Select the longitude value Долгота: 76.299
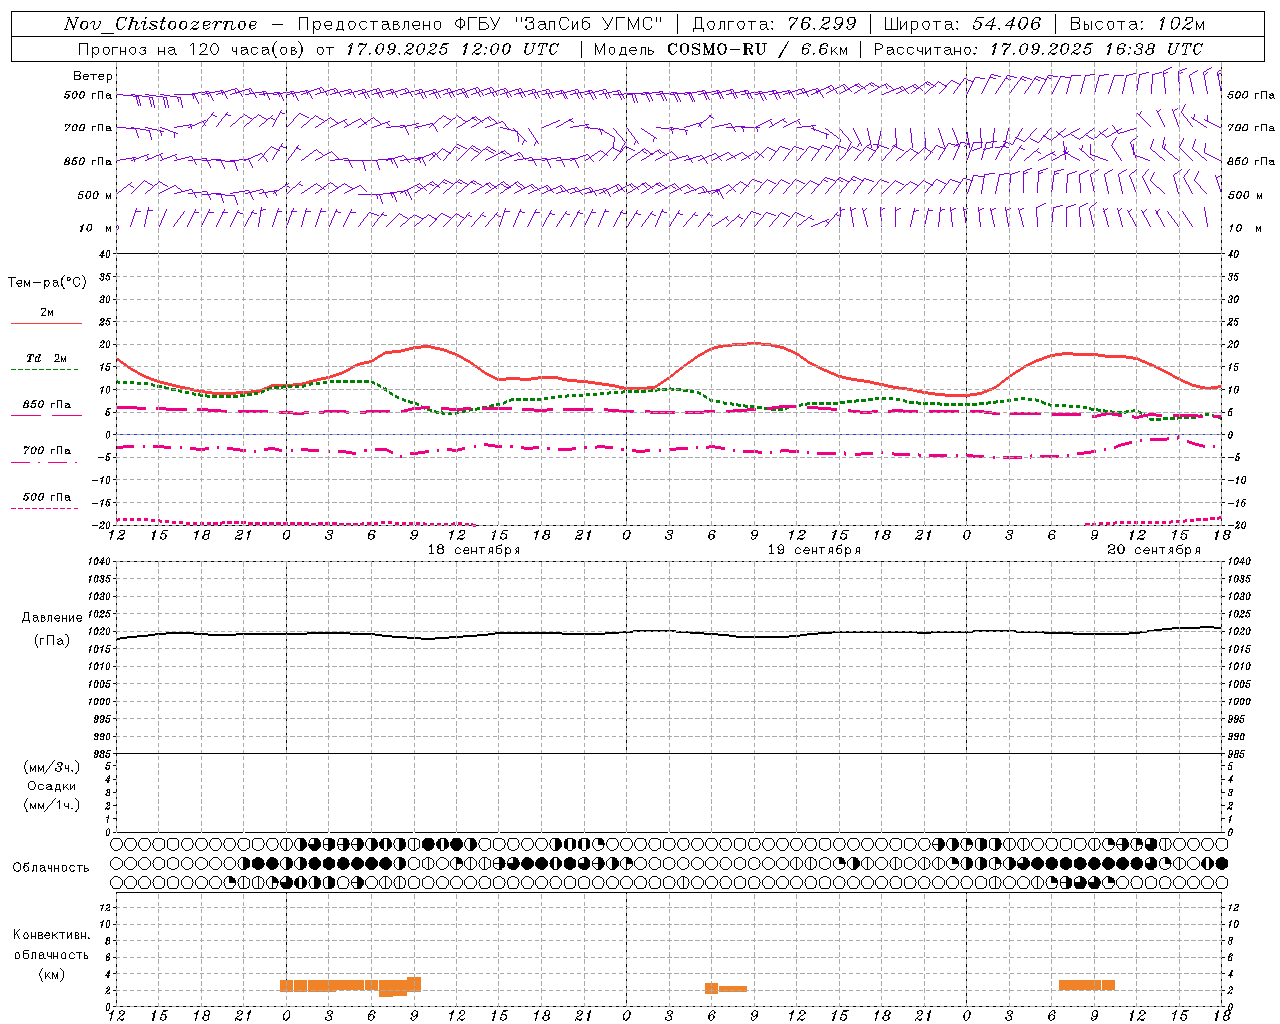This screenshot has width=1280, height=1024. pos(774,24)
